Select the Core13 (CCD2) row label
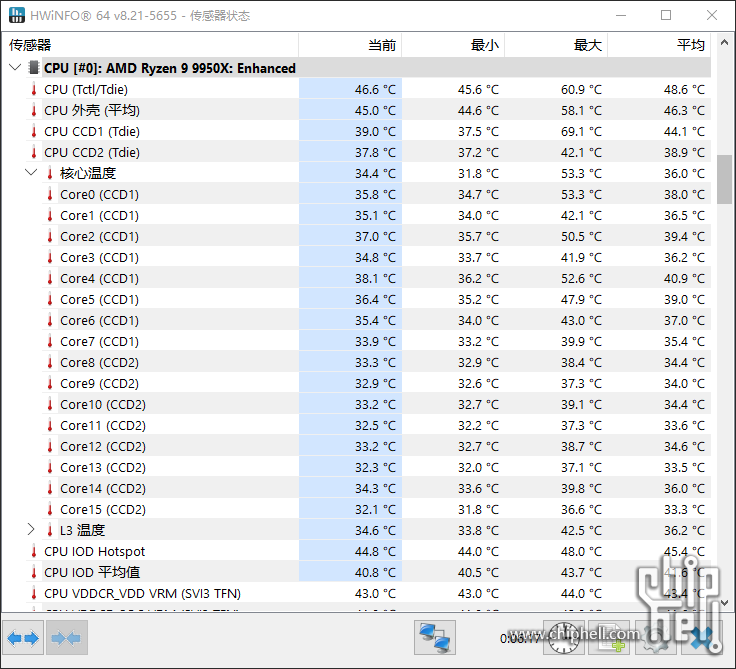736x669 pixels. coord(103,468)
